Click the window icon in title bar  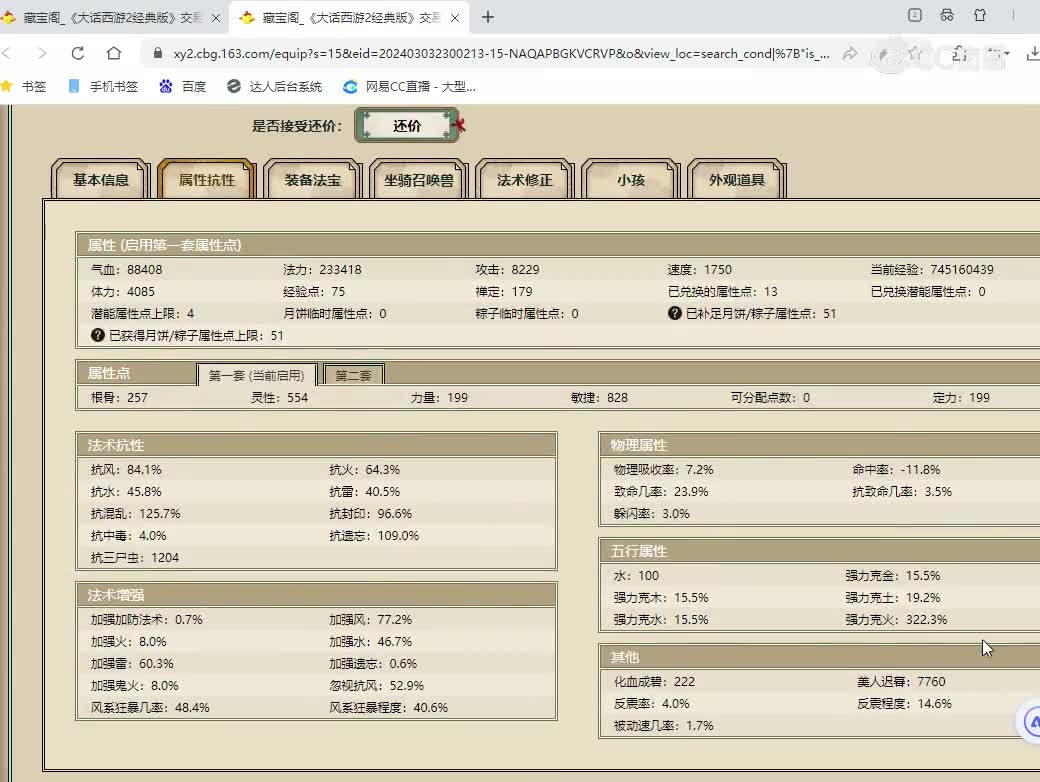[x=915, y=15]
